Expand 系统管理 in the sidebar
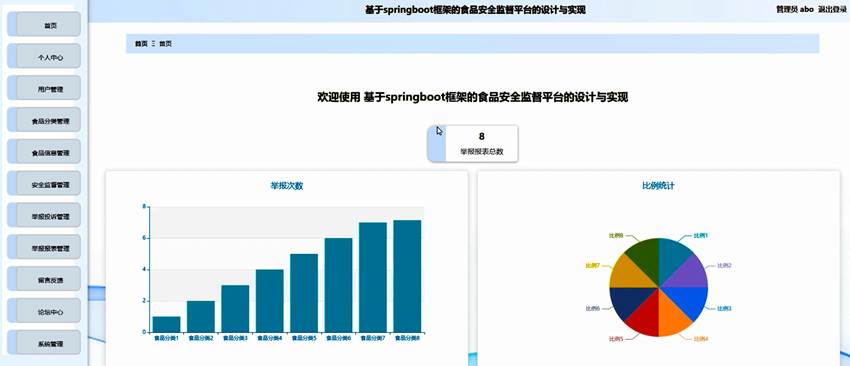This screenshot has height=366, width=850. 44,343
